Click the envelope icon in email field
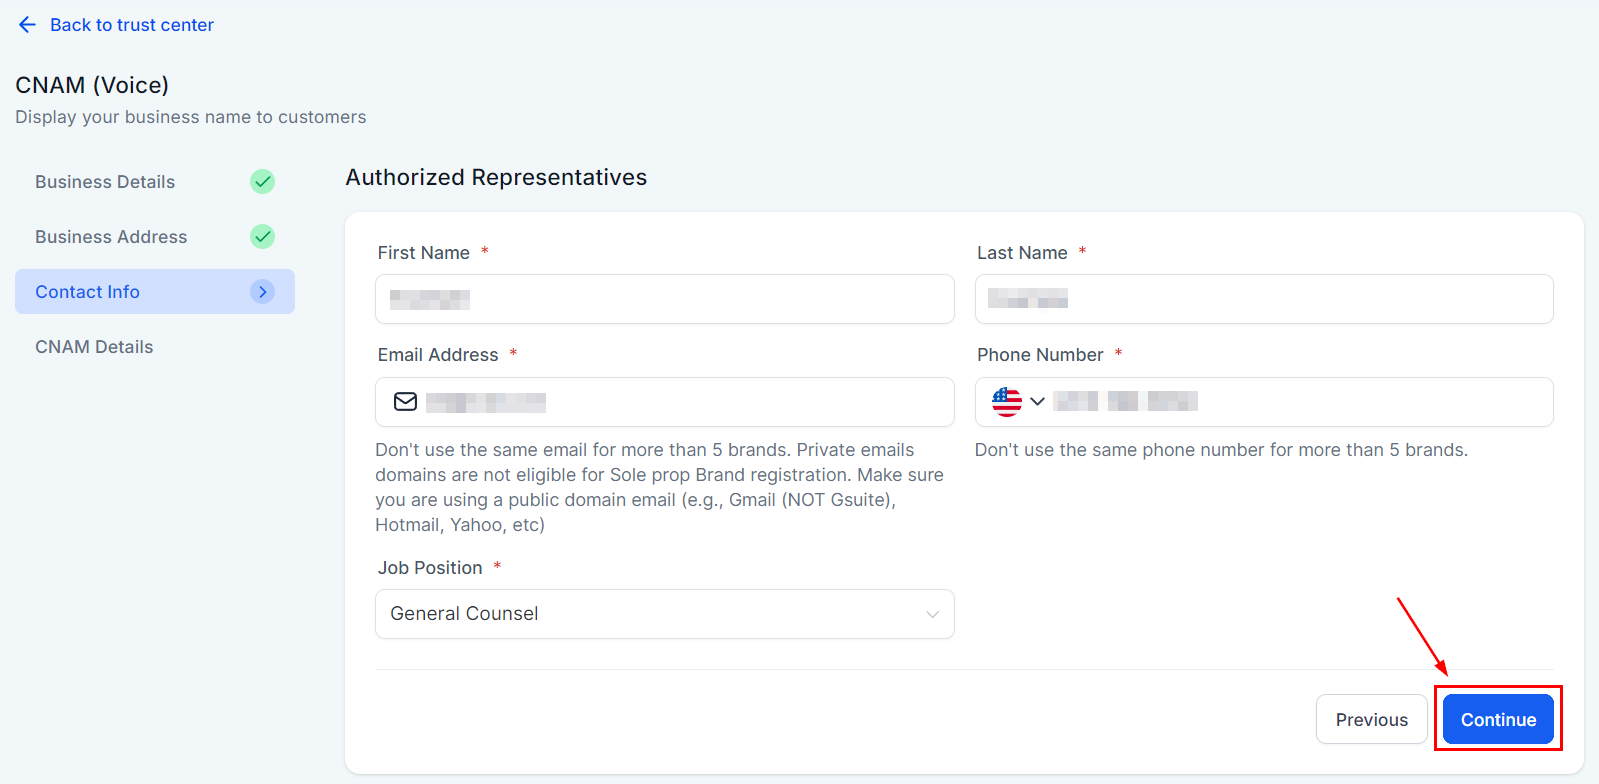This screenshot has height=784, width=1599. (x=405, y=402)
